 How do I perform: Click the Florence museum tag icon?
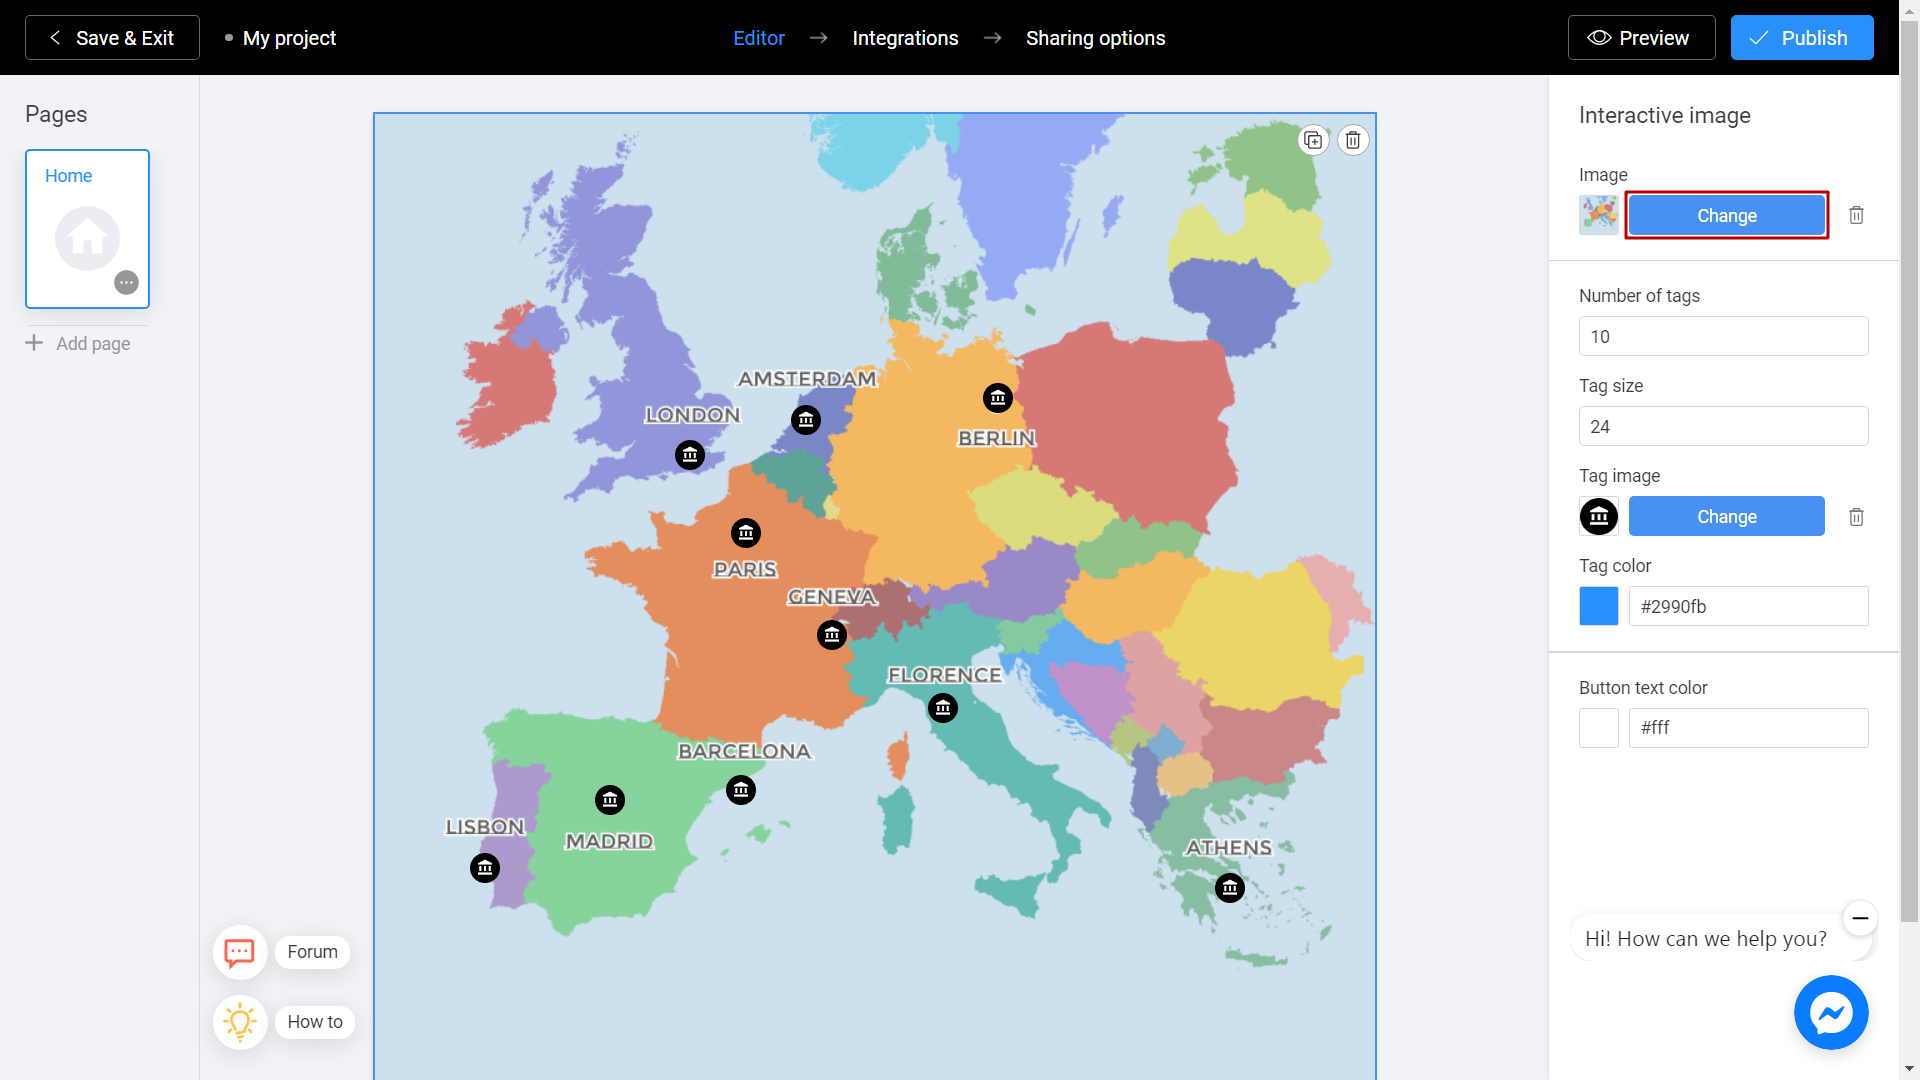pos(942,708)
